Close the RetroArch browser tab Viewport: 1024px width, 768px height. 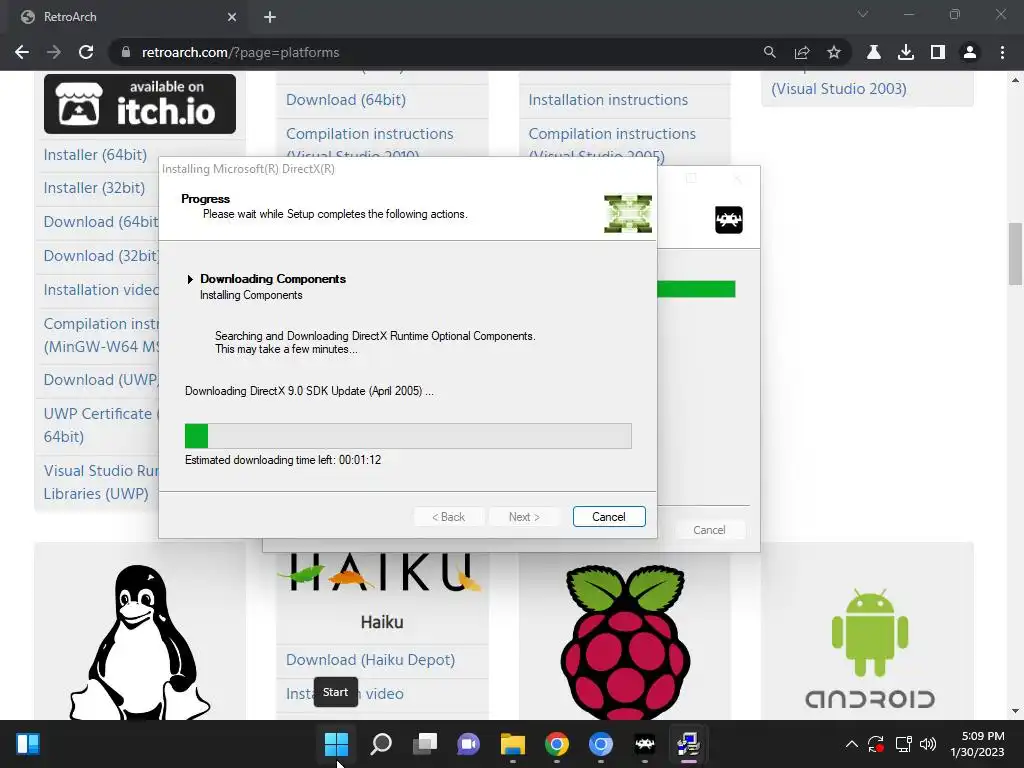[232, 17]
